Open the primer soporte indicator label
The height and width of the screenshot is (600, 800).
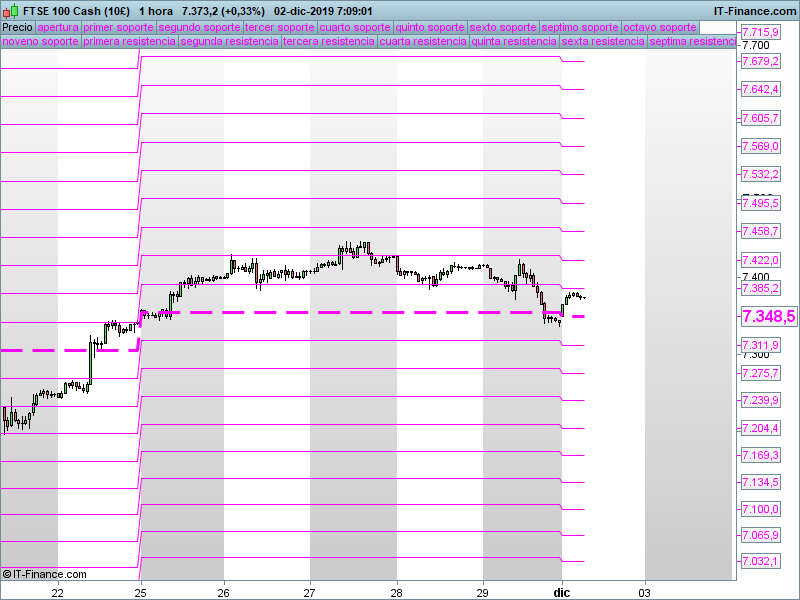(x=118, y=28)
